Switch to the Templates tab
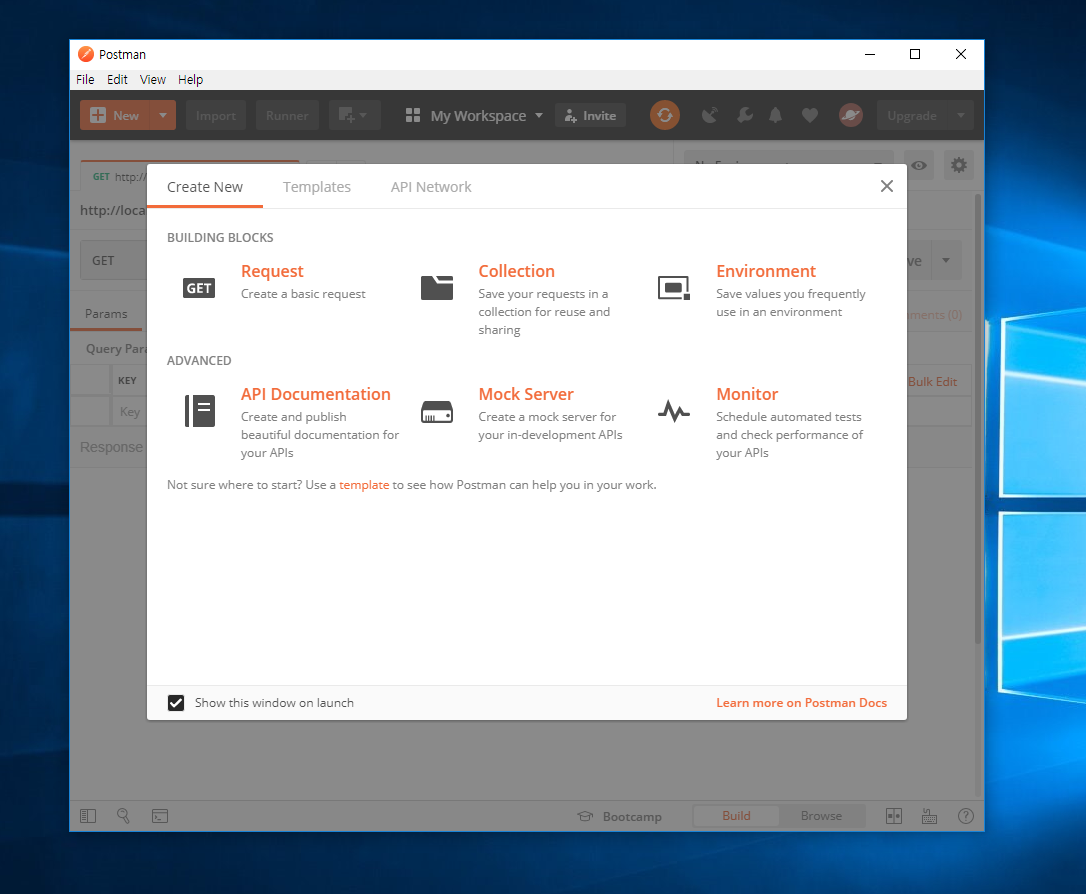This screenshot has width=1086, height=894. coord(317,187)
